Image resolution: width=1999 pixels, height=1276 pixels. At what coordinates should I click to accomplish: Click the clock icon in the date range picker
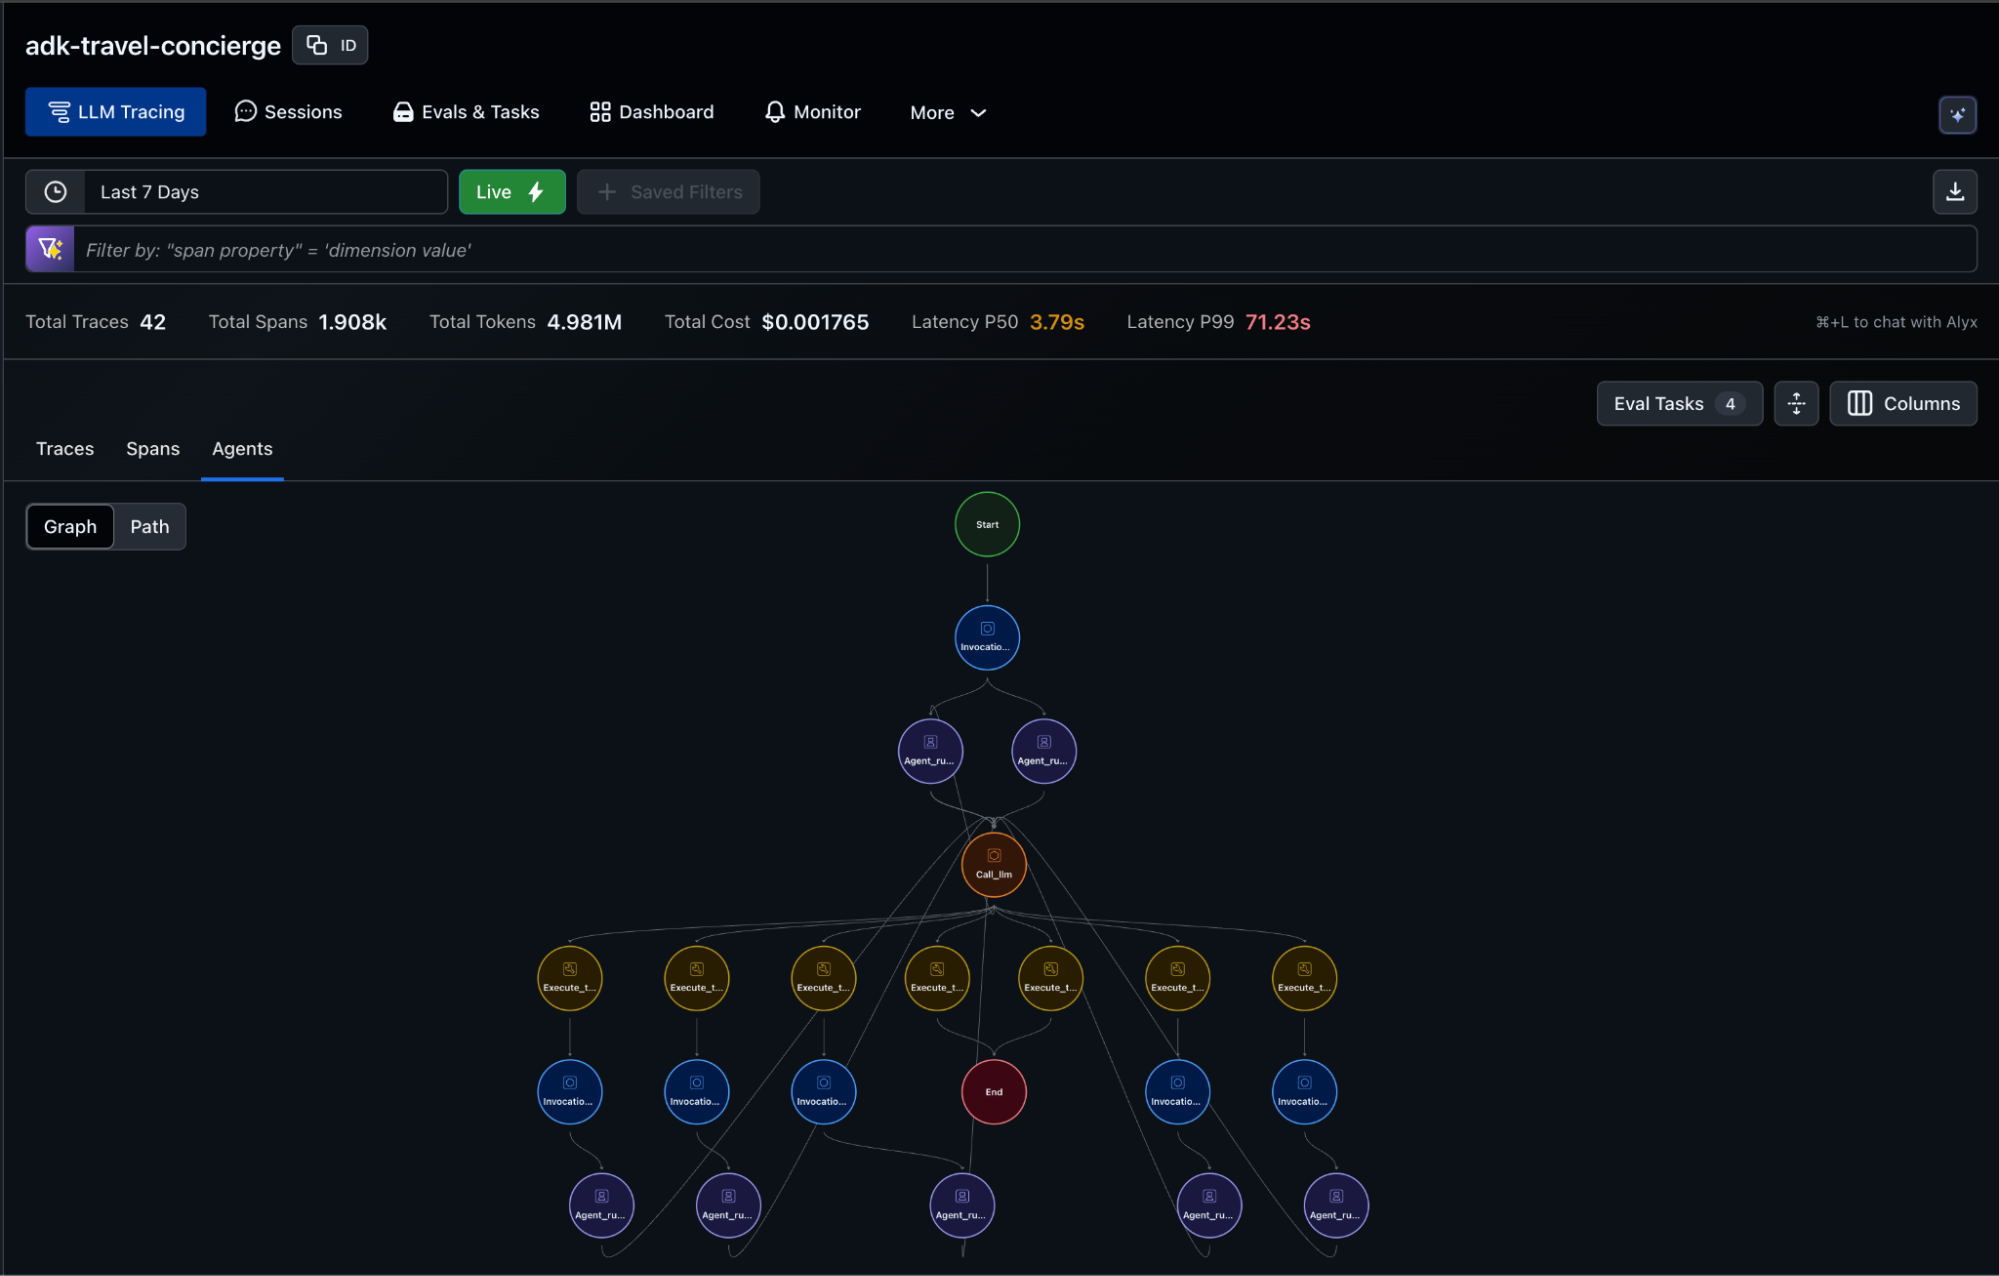(55, 191)
